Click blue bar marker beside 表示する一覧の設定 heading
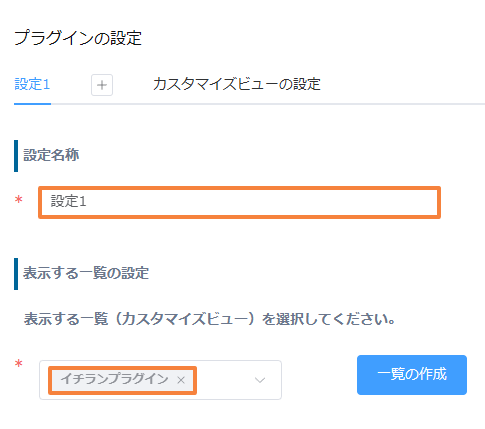The image size is (485, 429). [16, 274]
